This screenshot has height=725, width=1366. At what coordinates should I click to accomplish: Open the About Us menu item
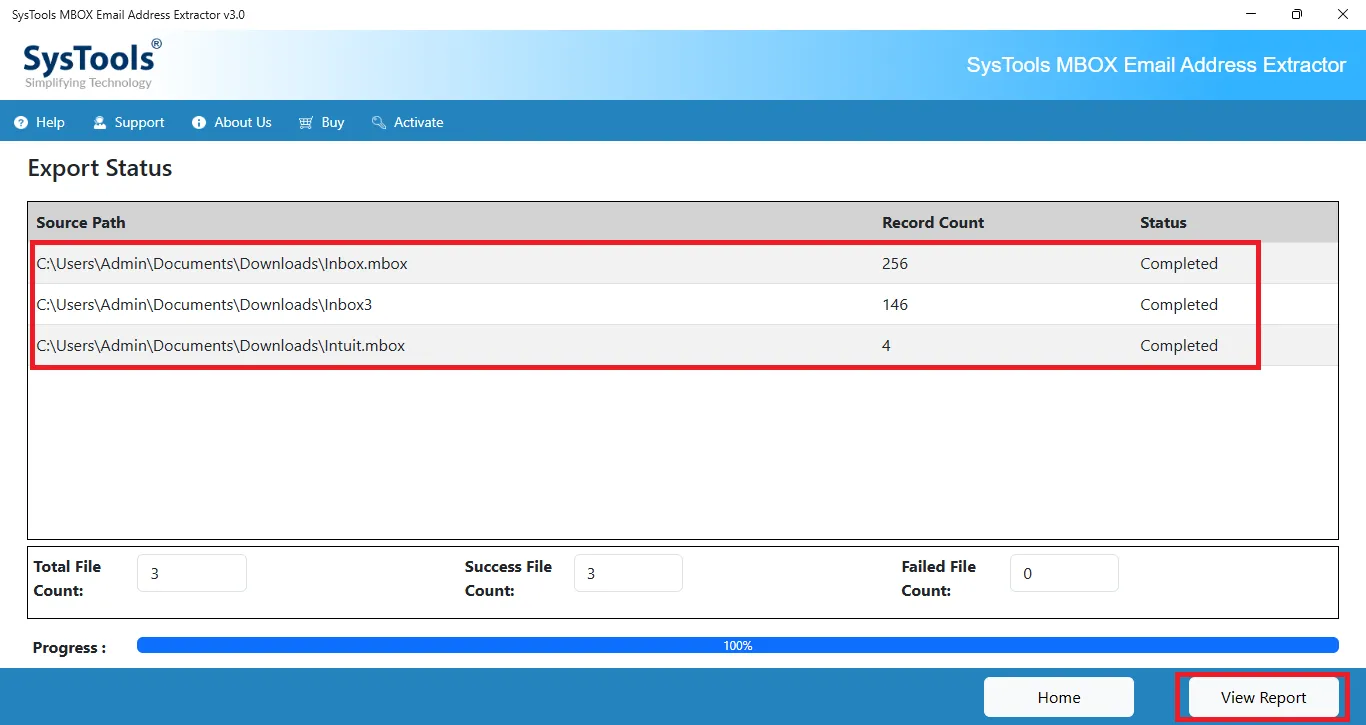tap(231, 123)
